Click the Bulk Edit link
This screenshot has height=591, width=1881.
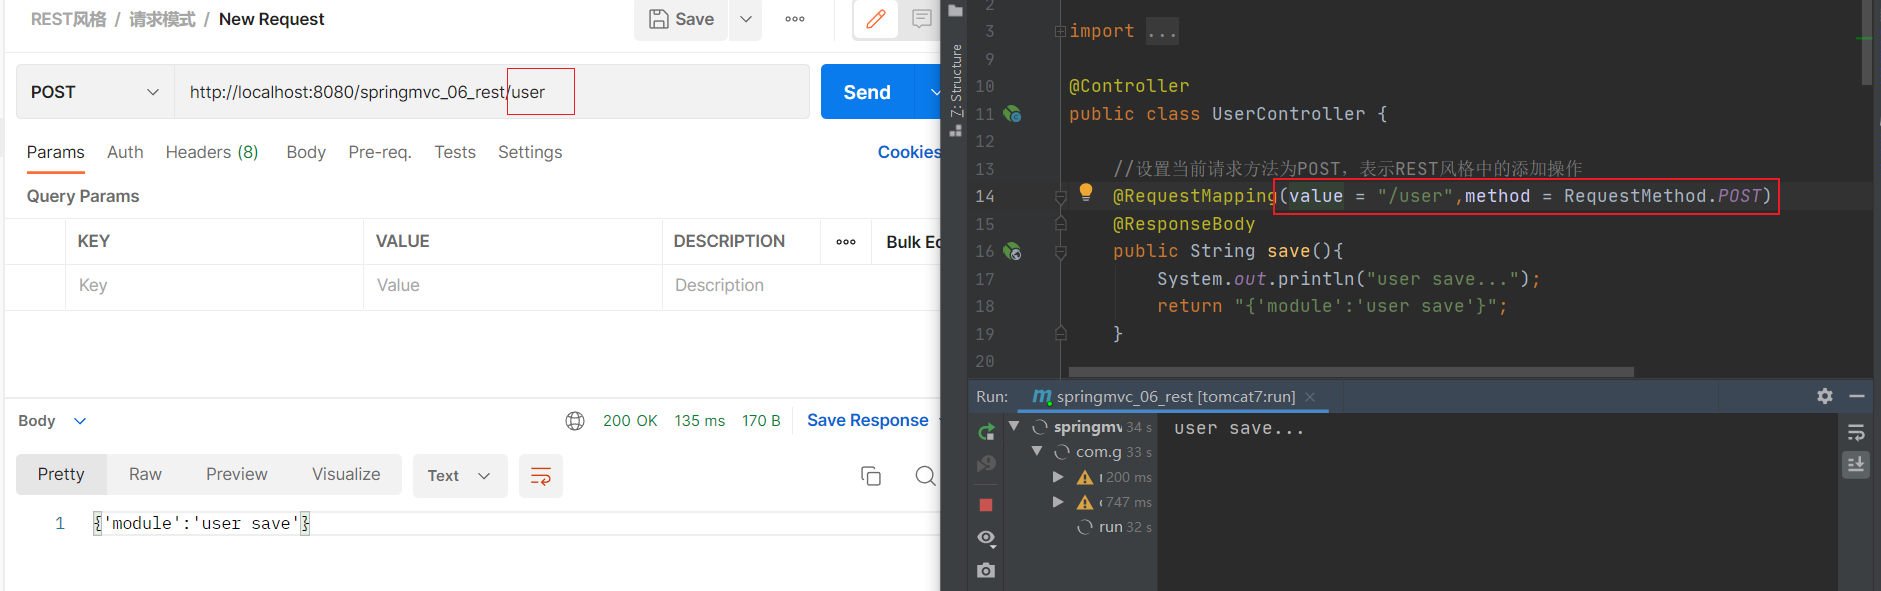point(913,242)
